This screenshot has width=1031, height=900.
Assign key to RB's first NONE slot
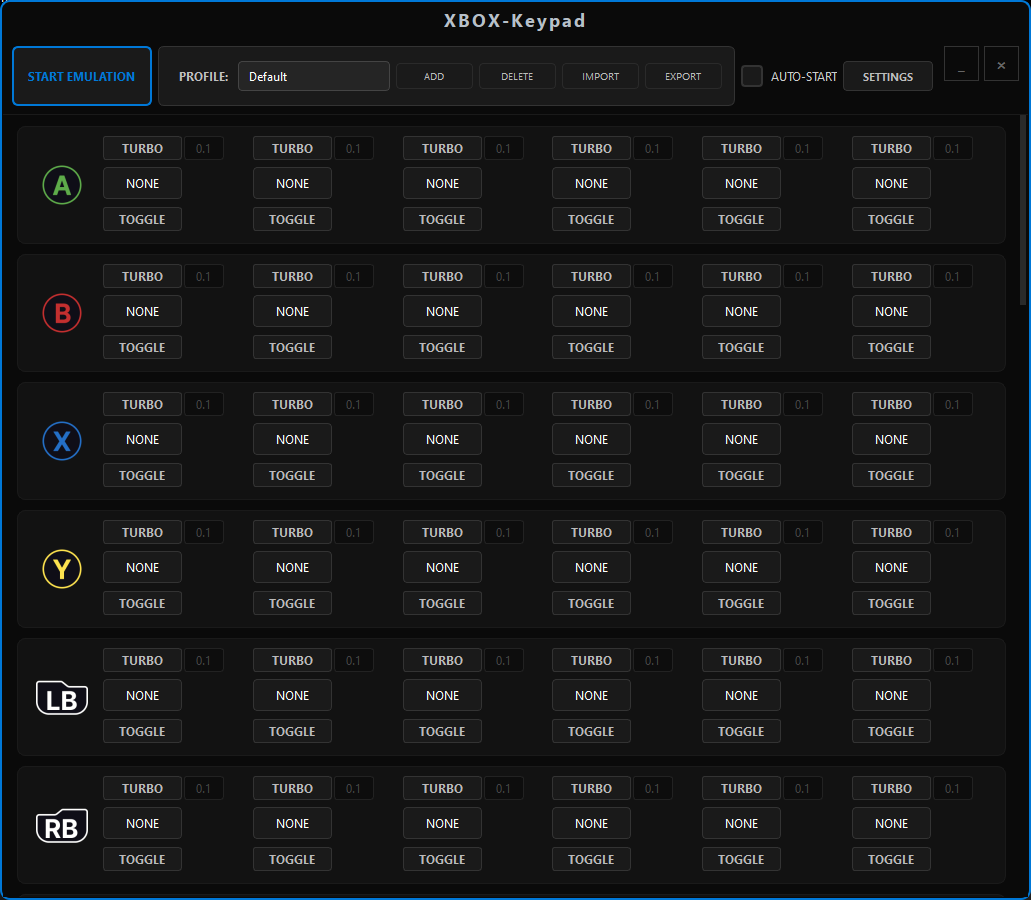(142, 823)
